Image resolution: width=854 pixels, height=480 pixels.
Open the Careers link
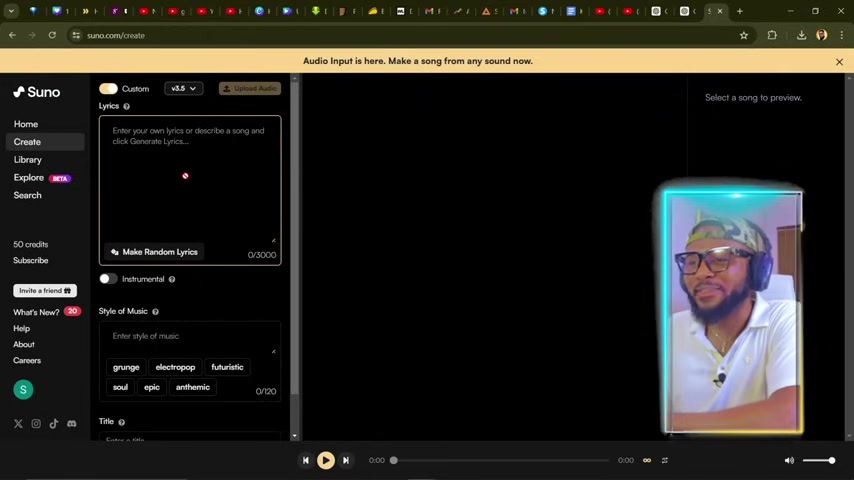pos(27,360)
